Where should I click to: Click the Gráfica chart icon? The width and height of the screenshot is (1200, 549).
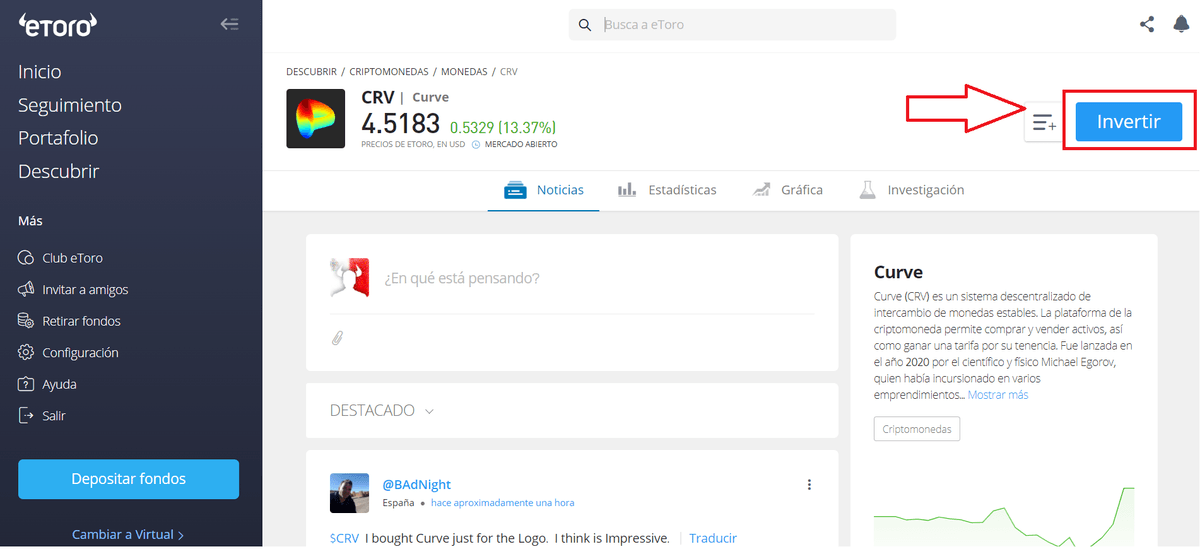point(761,190)
